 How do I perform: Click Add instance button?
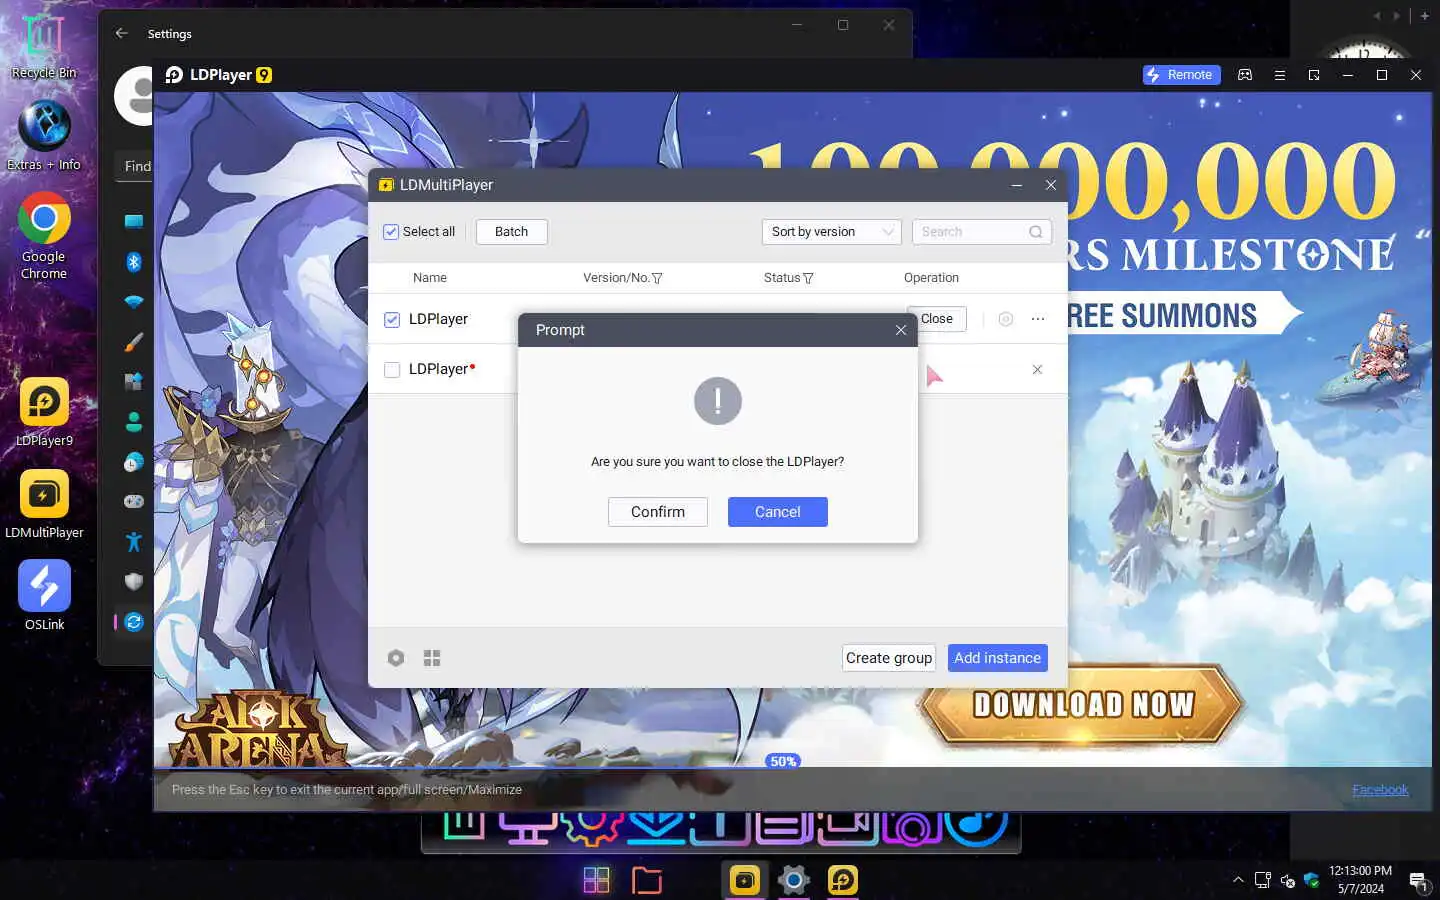[x=998, y=658]
